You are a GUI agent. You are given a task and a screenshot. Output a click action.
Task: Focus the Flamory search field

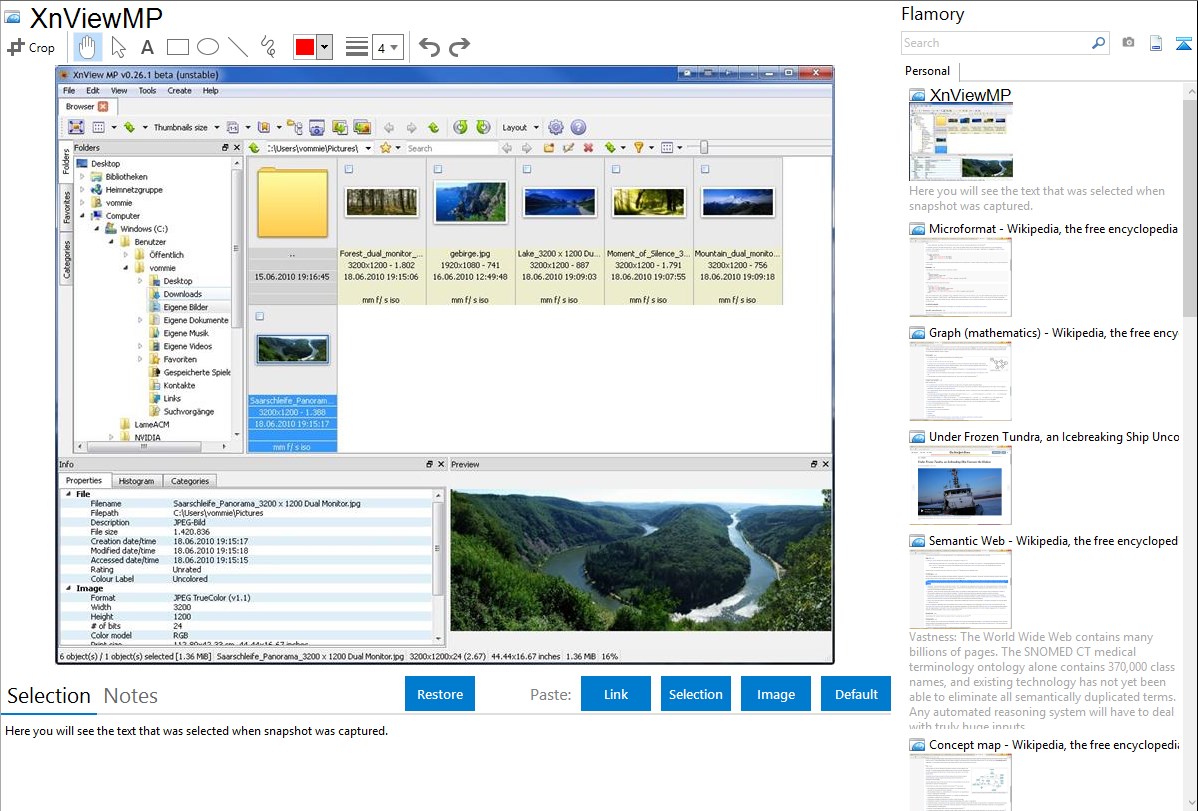[x=996, y=43]
